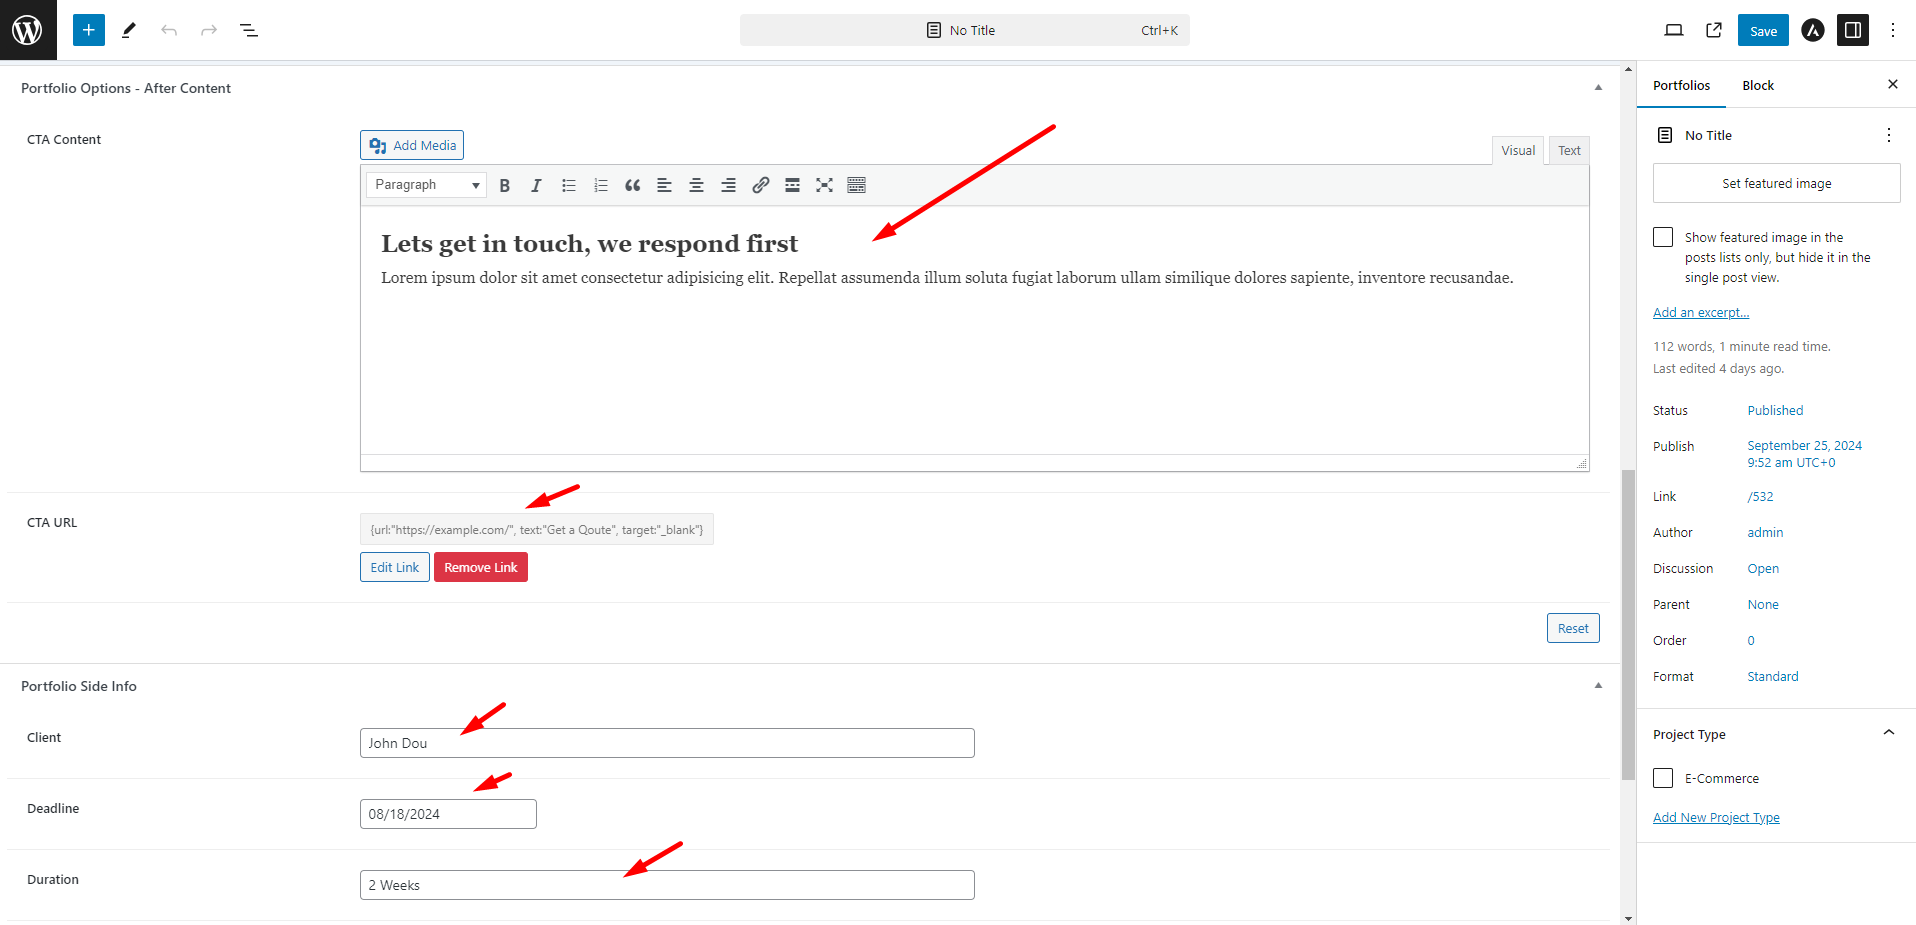Align text center
1916x925 pixels.
coord(697,185)
